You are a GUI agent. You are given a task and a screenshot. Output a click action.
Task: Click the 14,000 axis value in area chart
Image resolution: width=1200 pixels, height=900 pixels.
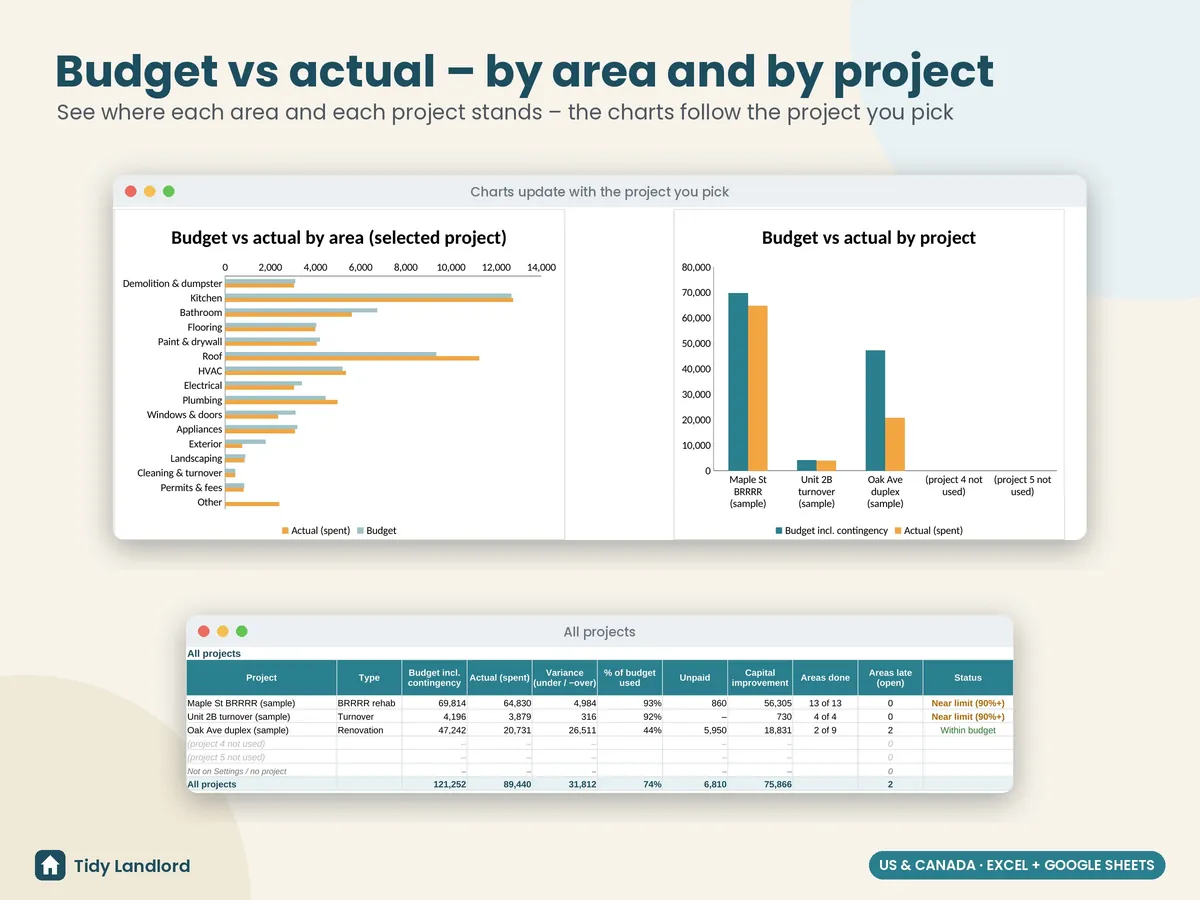click(x=541, y=268)
